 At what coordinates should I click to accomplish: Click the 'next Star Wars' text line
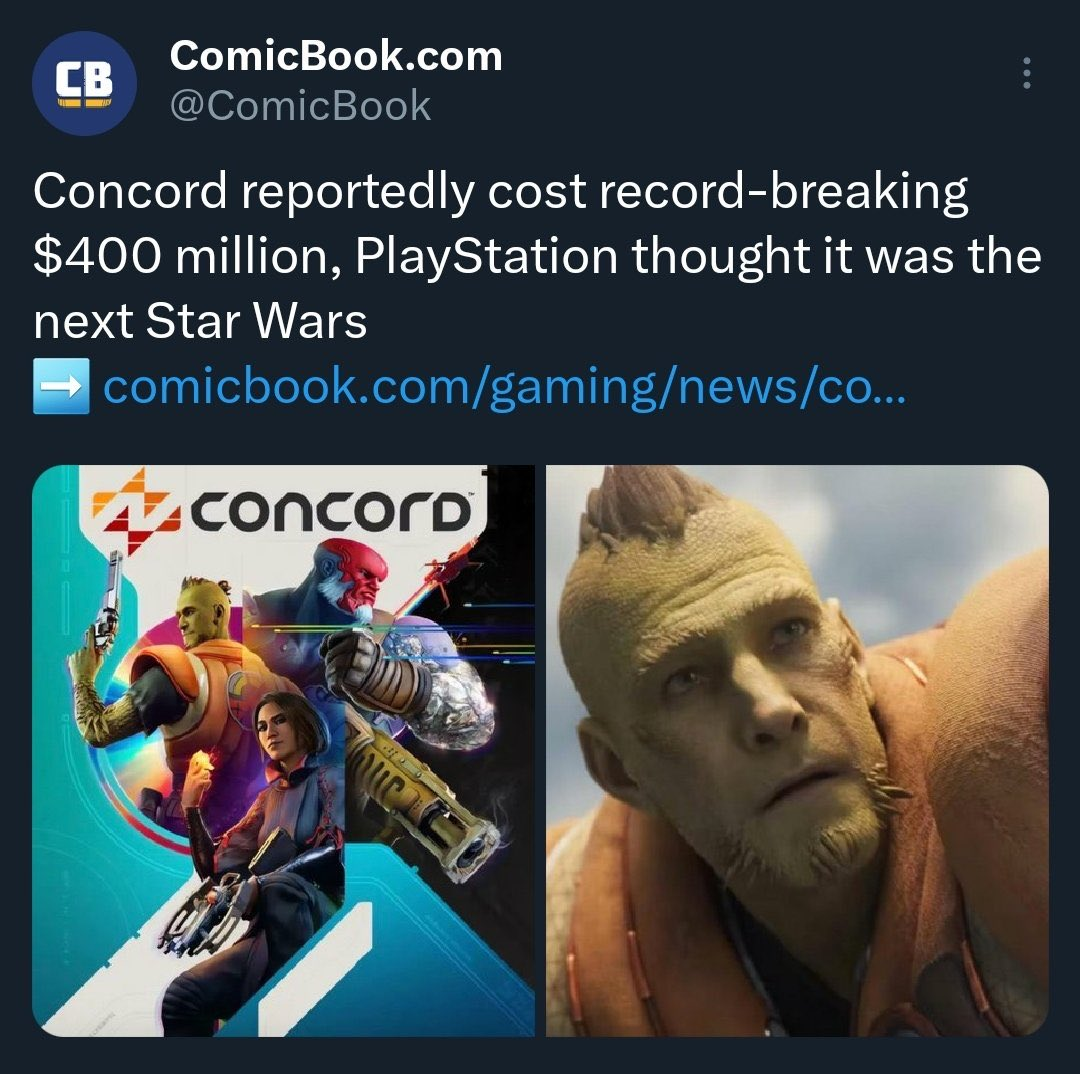tap(200, 321)
